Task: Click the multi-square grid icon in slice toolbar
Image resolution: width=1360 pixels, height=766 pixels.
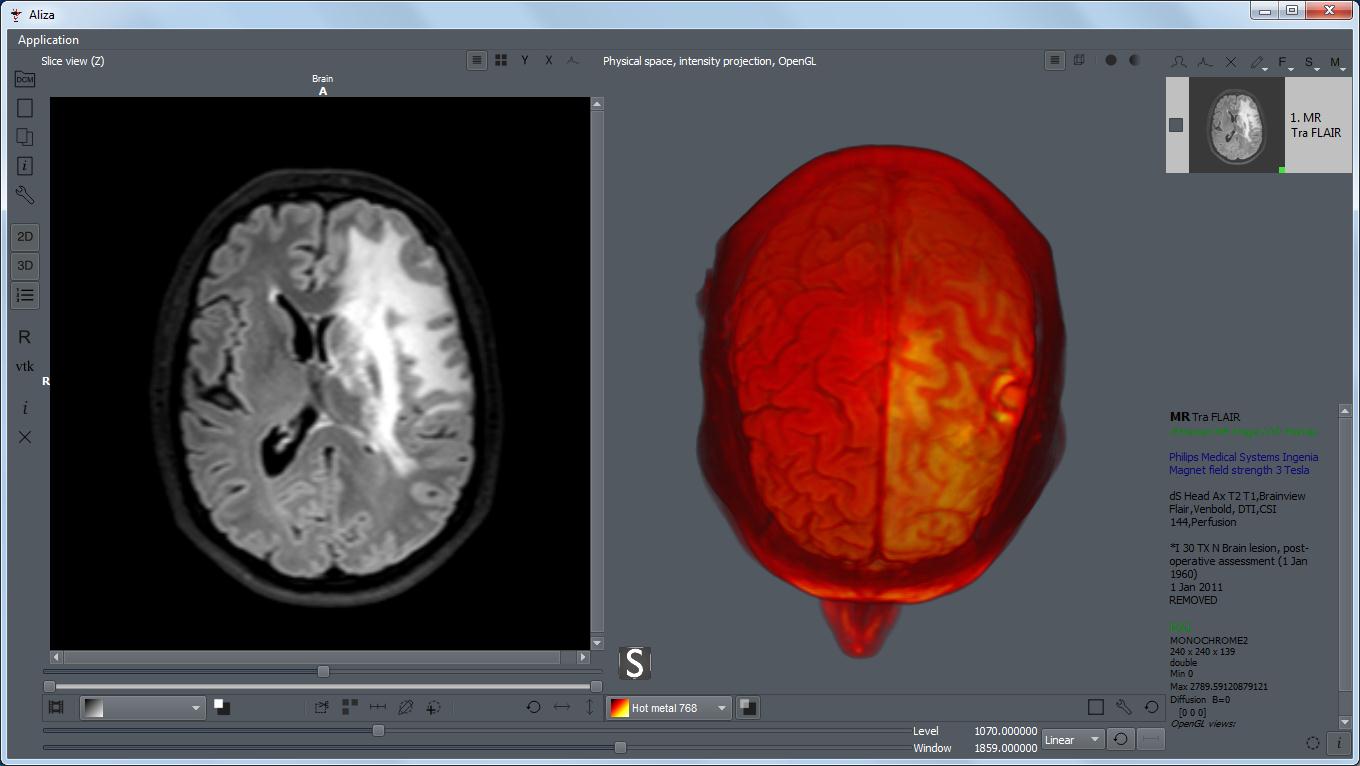Action: pos(349,707)
